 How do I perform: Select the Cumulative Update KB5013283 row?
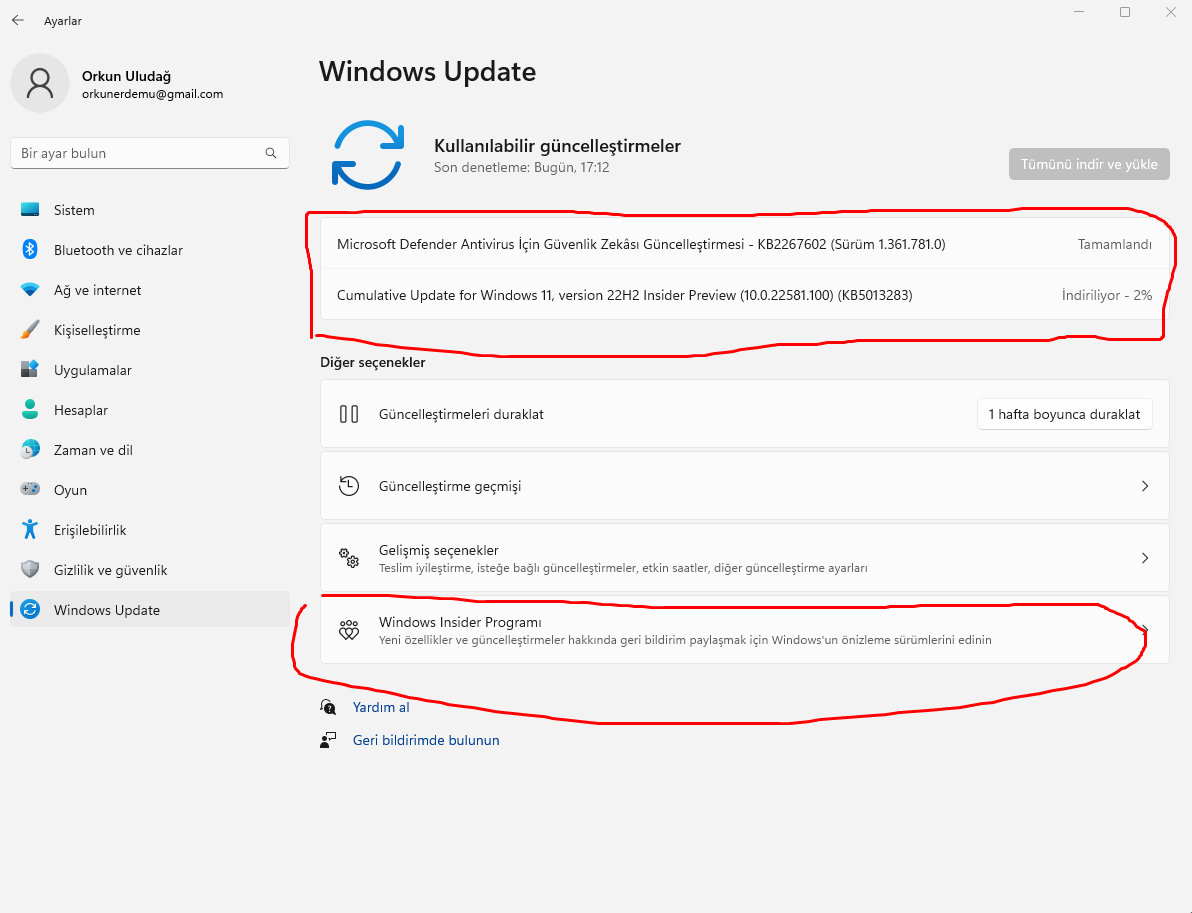click(x=744, y=295)
